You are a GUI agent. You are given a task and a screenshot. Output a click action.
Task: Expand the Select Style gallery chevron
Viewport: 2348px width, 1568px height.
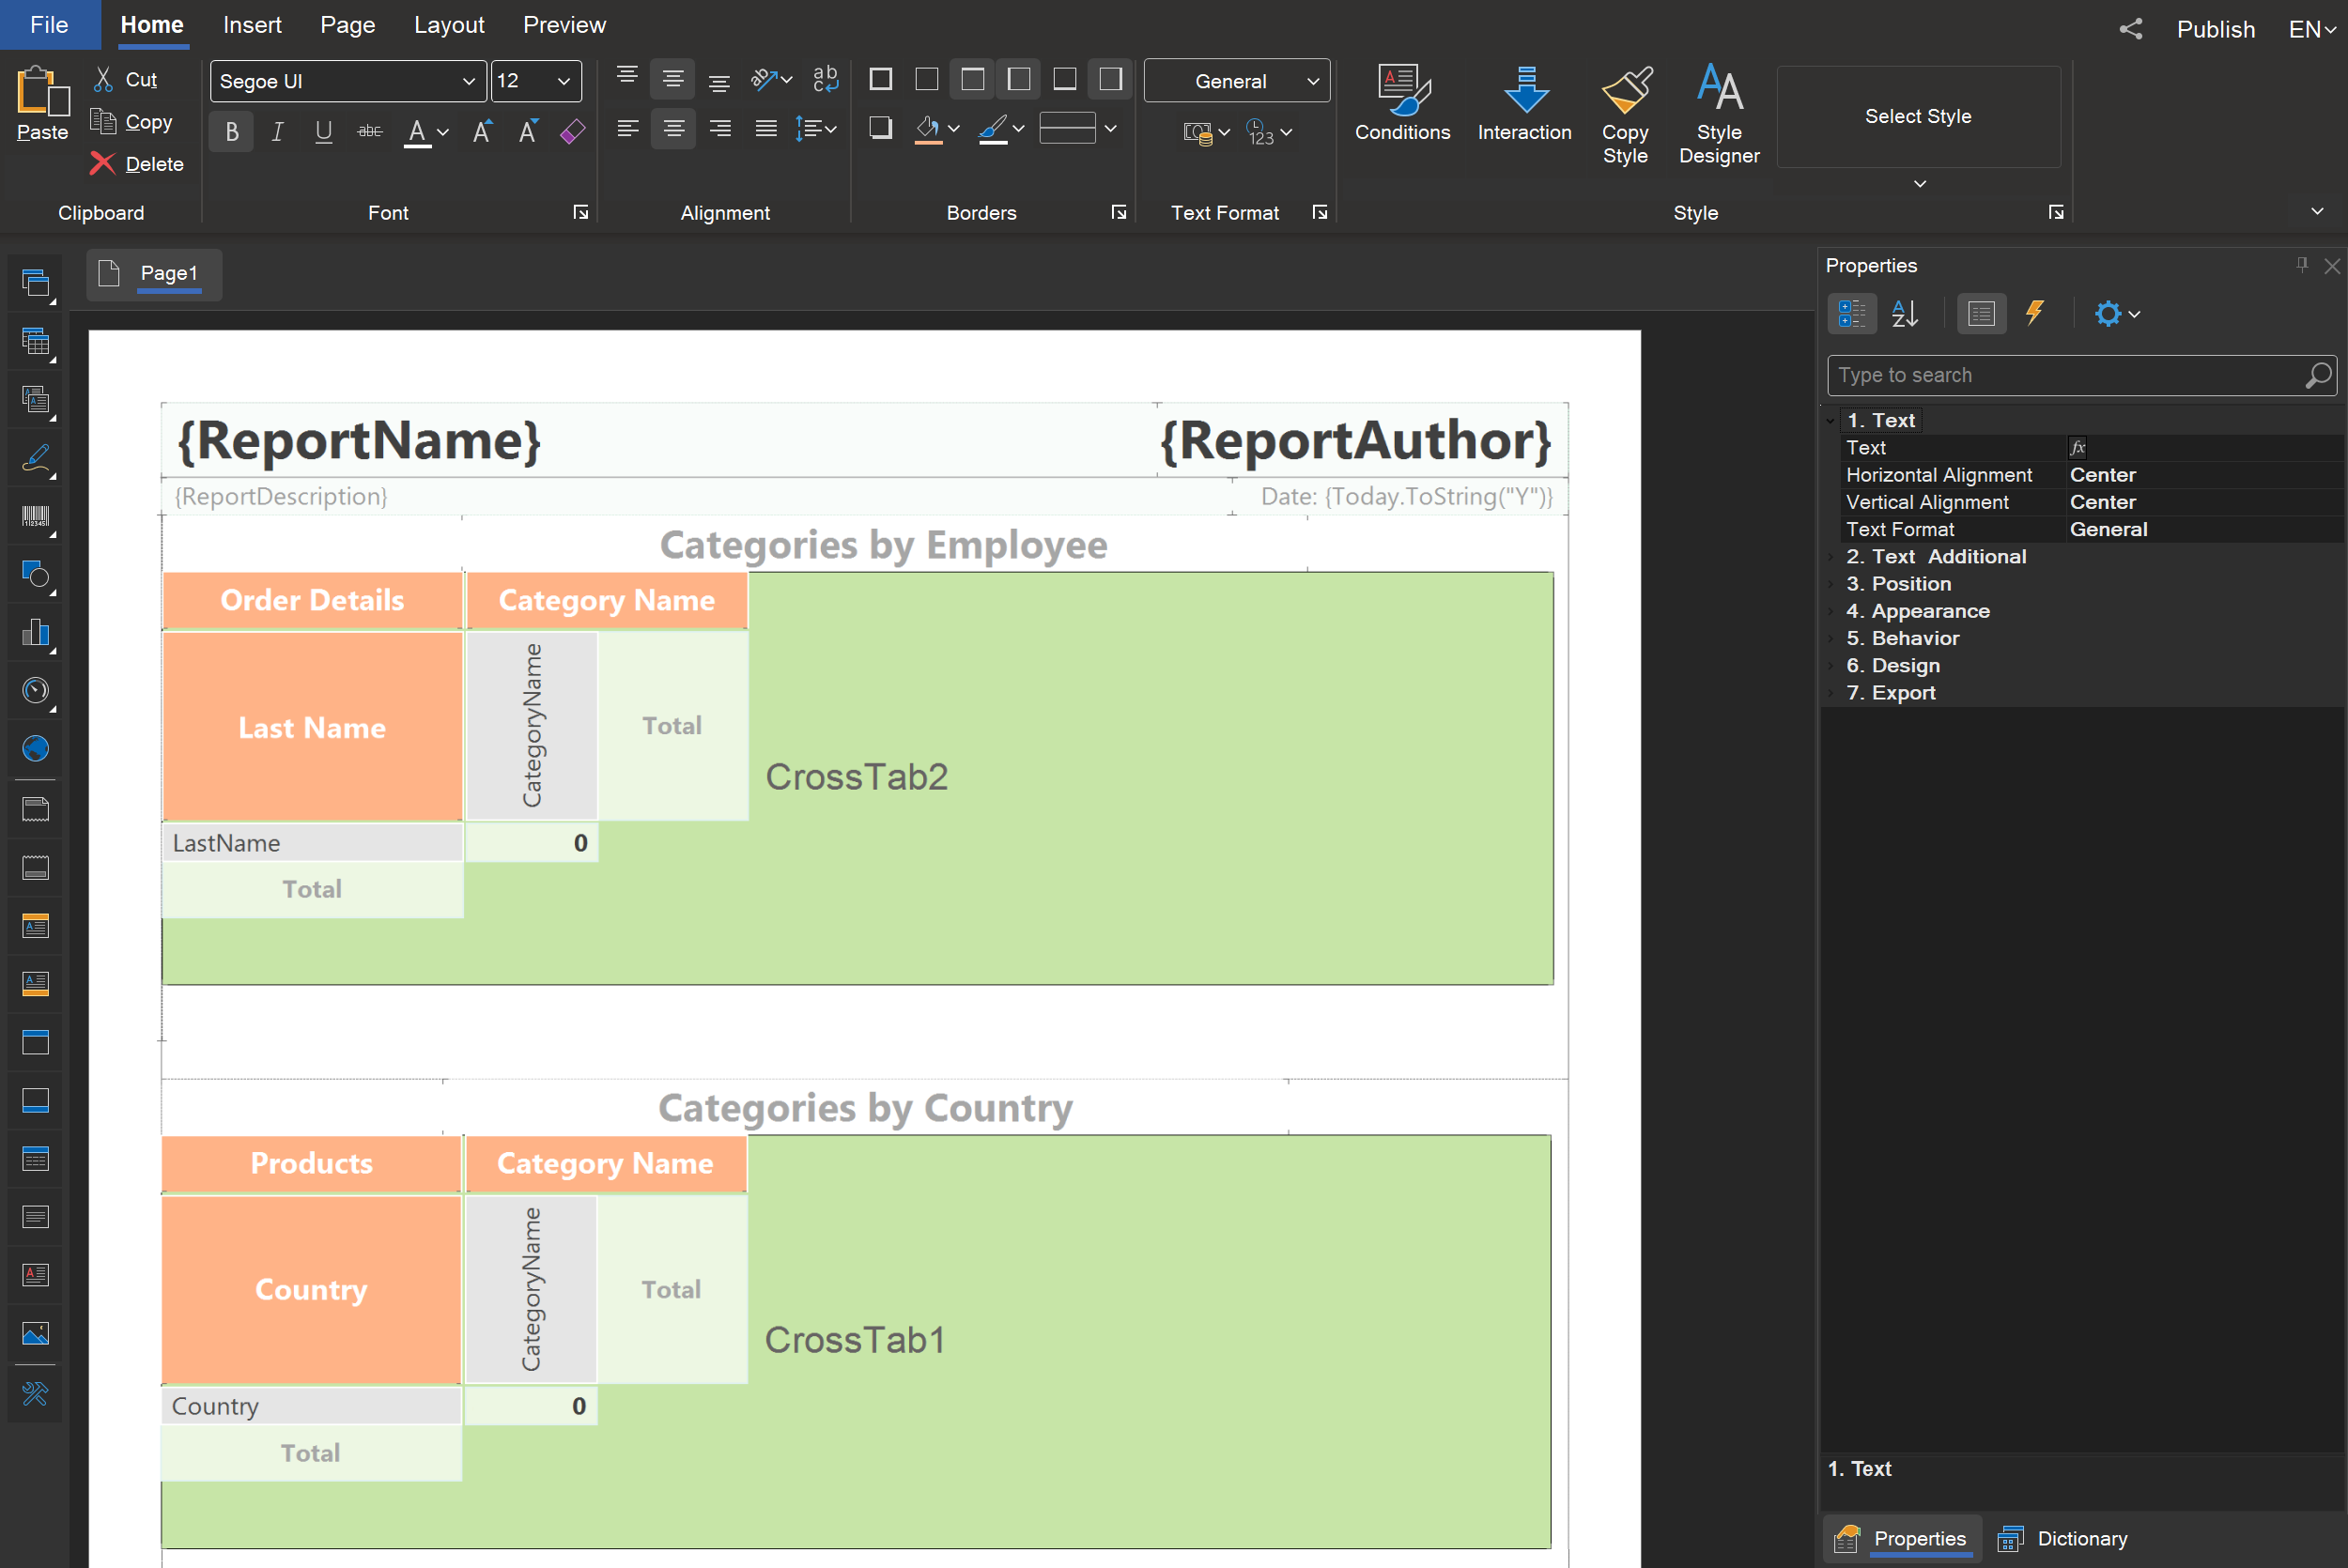[1919, 184]
